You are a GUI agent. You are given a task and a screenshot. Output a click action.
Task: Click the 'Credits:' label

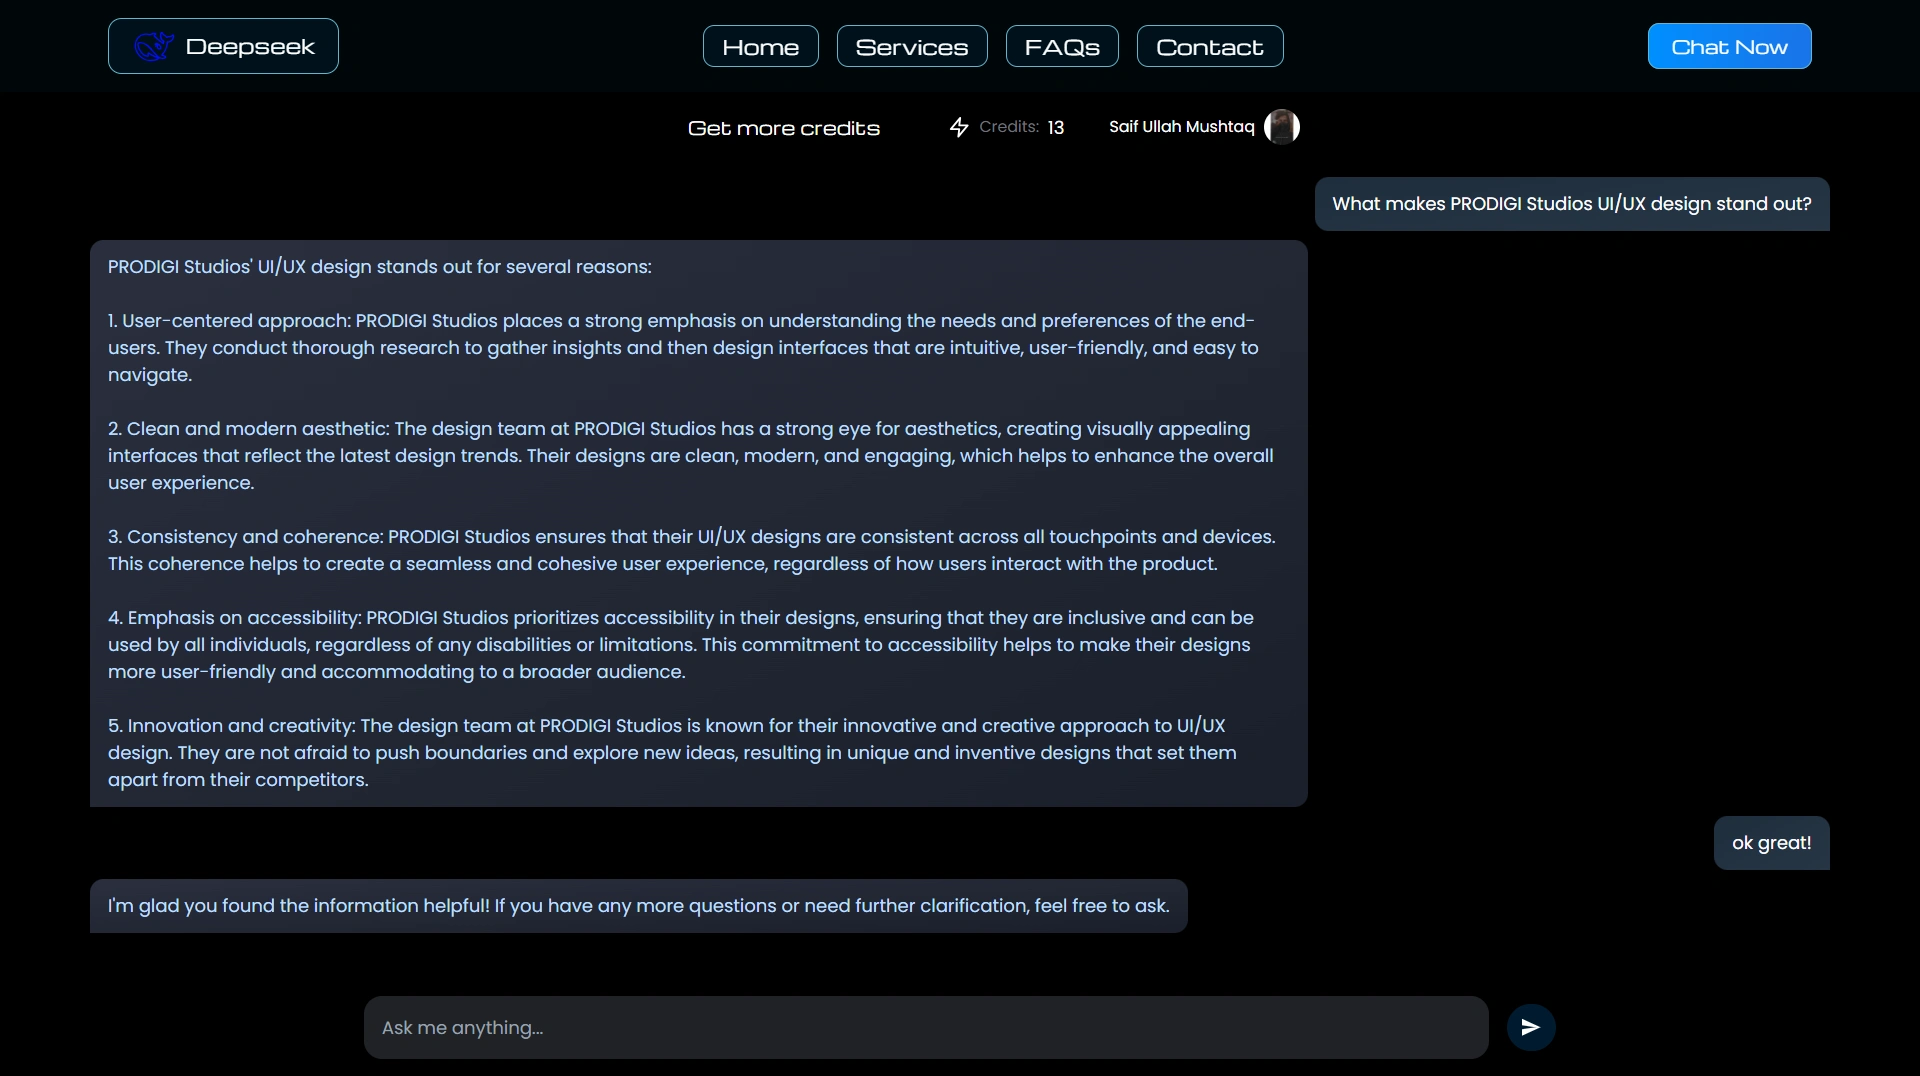pos(1009,127)
